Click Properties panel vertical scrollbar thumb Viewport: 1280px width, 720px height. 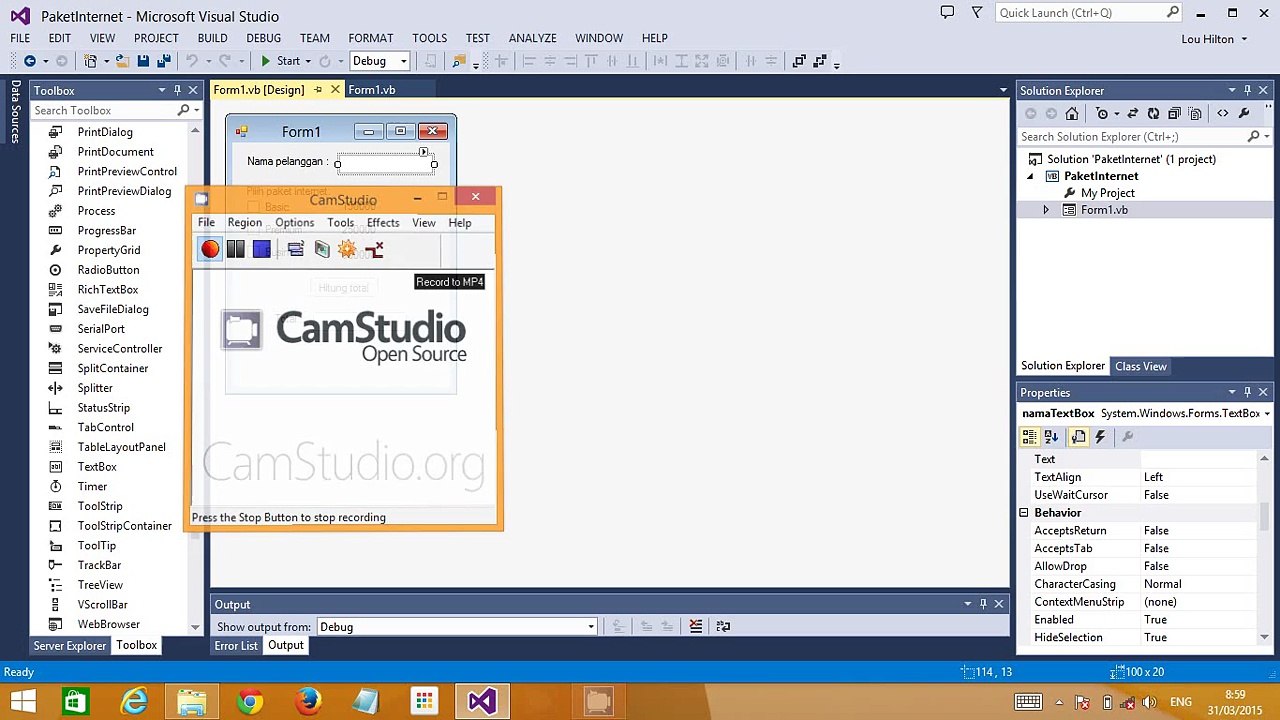coord(1265,515)
